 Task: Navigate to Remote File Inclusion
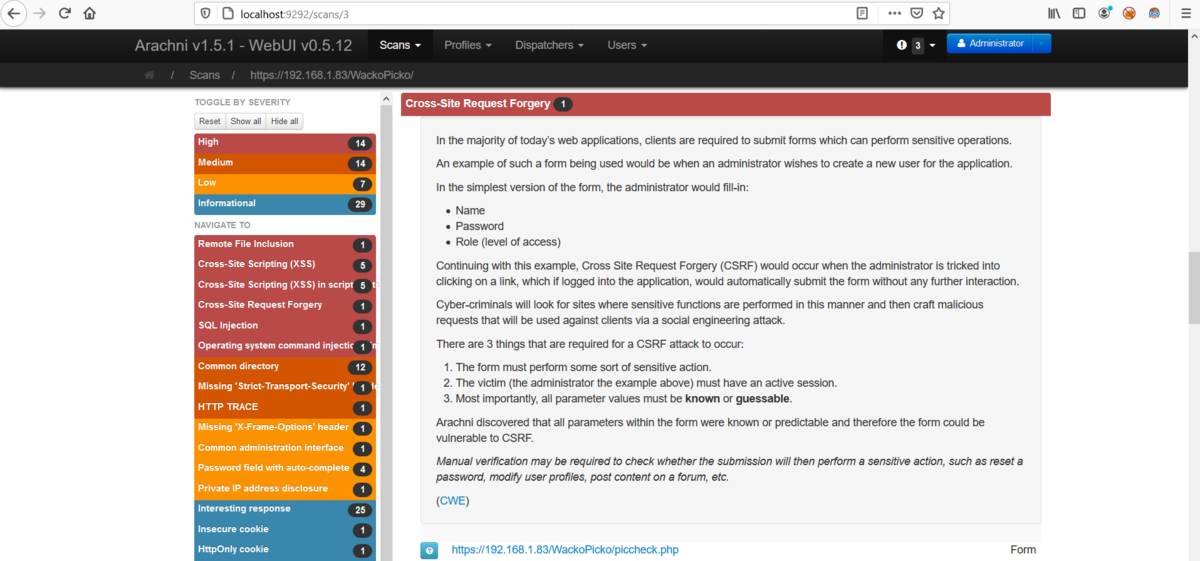(x=285, y=245)
